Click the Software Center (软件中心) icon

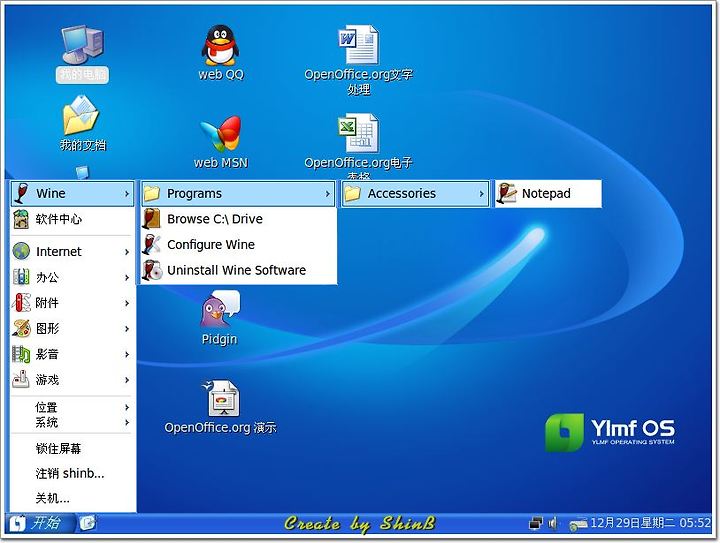[x=21, y=219]
